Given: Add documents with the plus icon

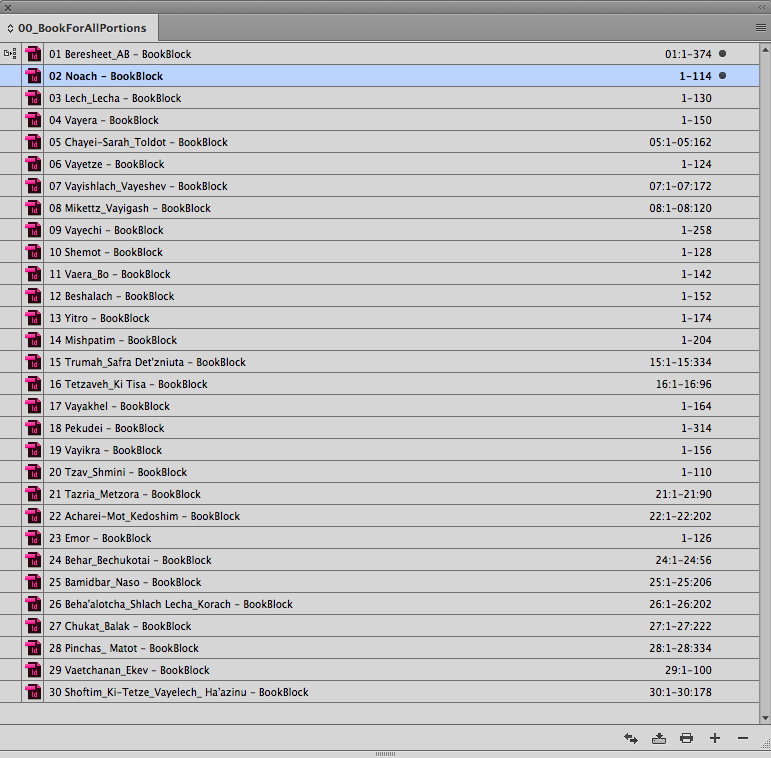Looking at the screenshot, I should [715, 738].
